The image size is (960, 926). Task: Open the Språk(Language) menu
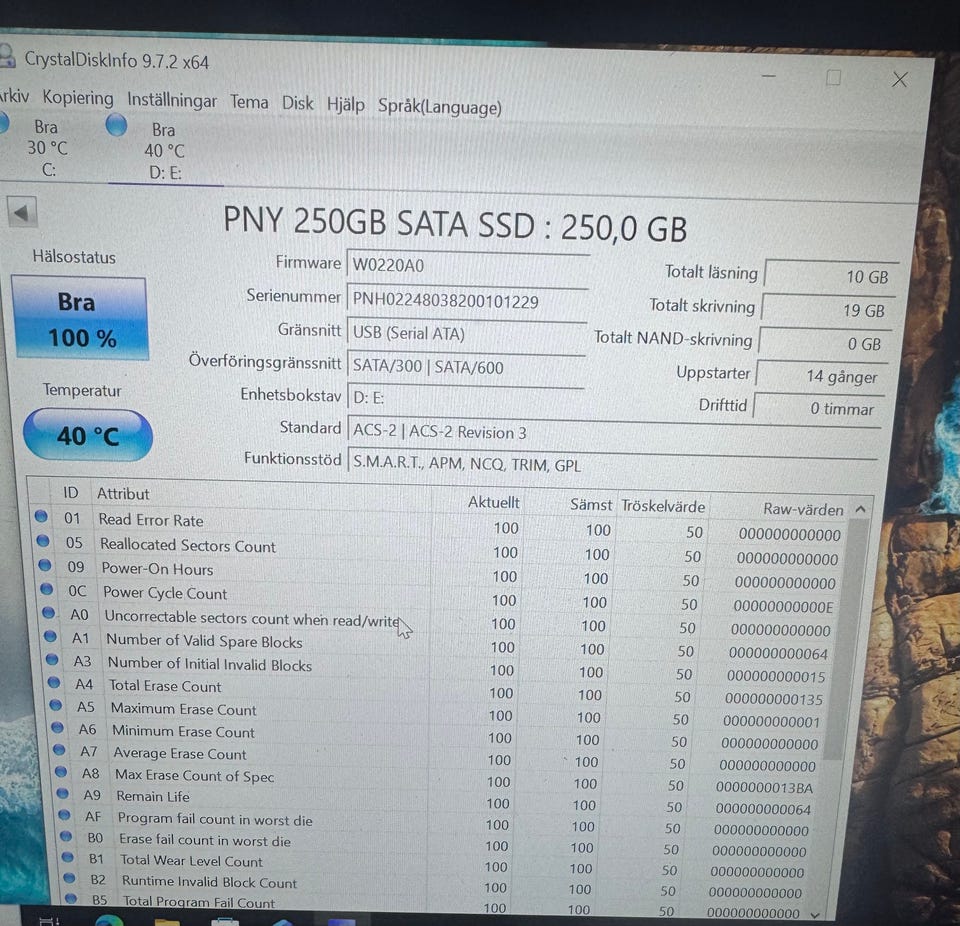440,107
